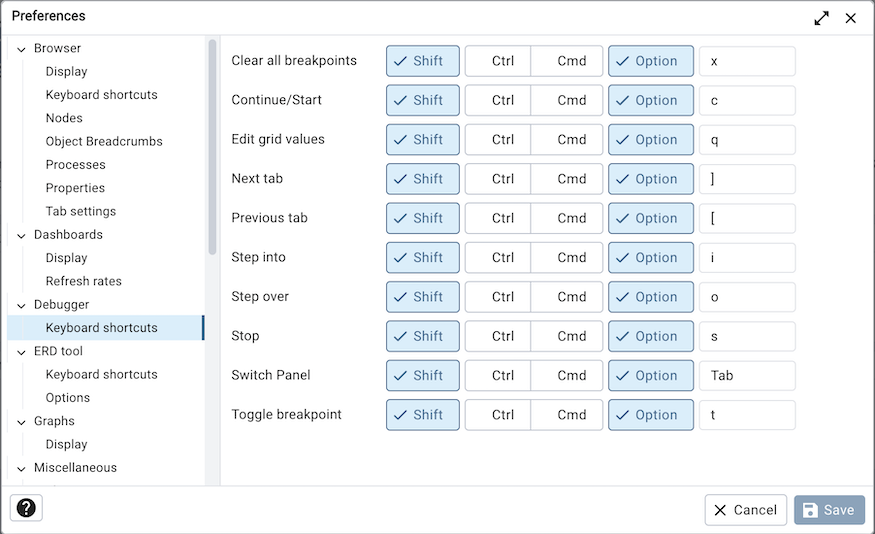Click the Cancel button
The image size is (875, 534).
746,510
